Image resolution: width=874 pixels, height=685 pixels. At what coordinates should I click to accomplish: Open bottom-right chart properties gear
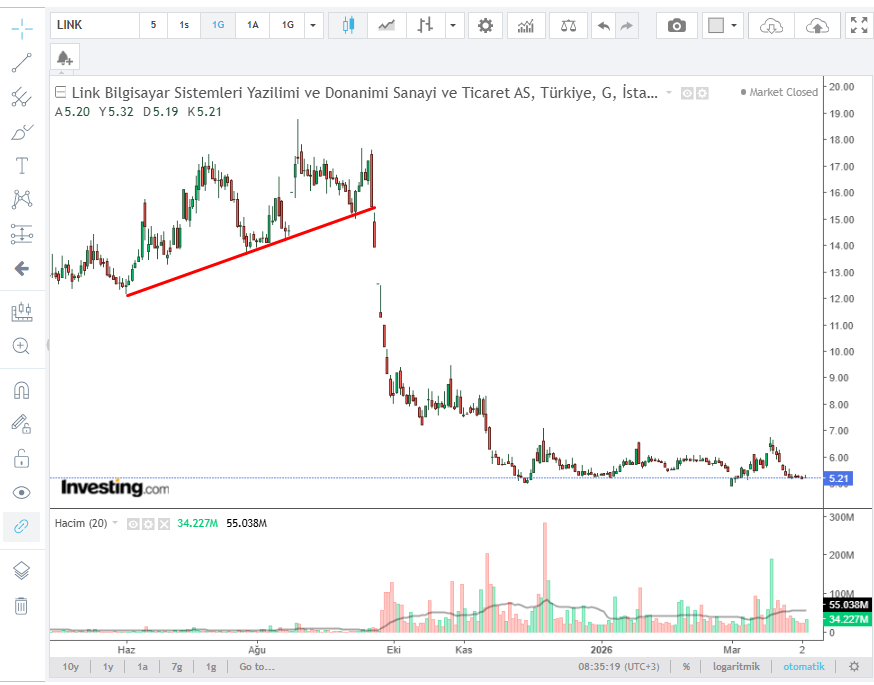(854, 667)
